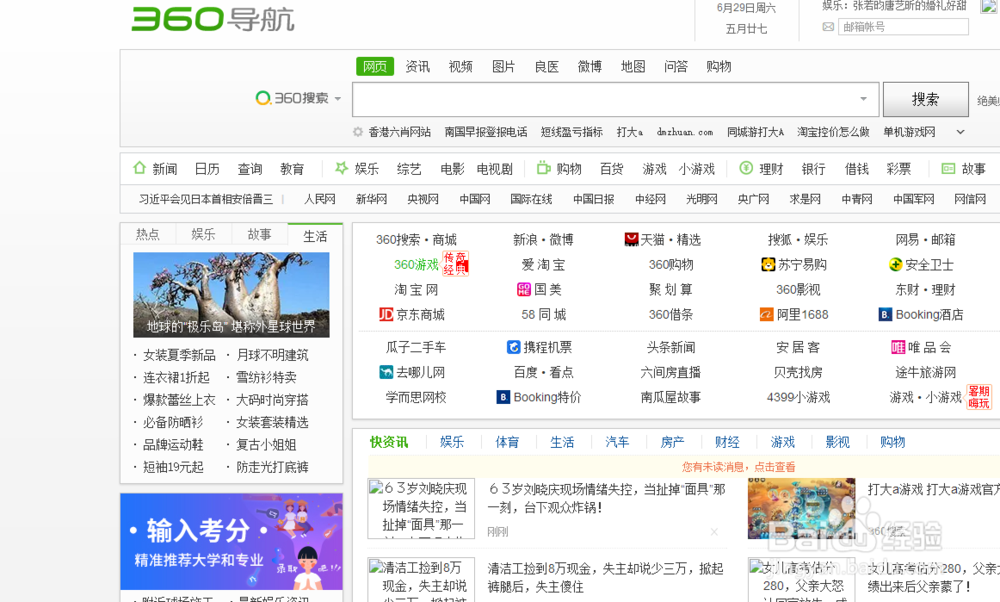
Task: Switch to the 生活 sidebar tab
Action: [x=315, y=236]
